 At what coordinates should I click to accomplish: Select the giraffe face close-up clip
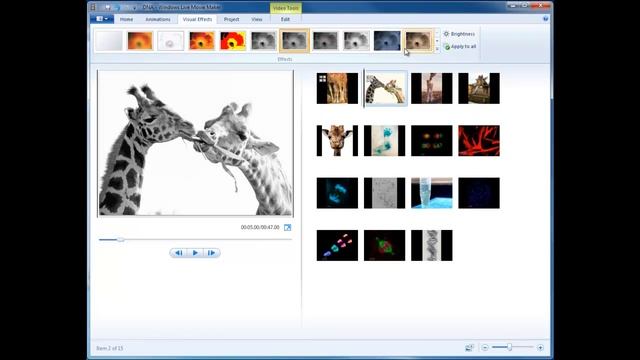coord(337,140)
